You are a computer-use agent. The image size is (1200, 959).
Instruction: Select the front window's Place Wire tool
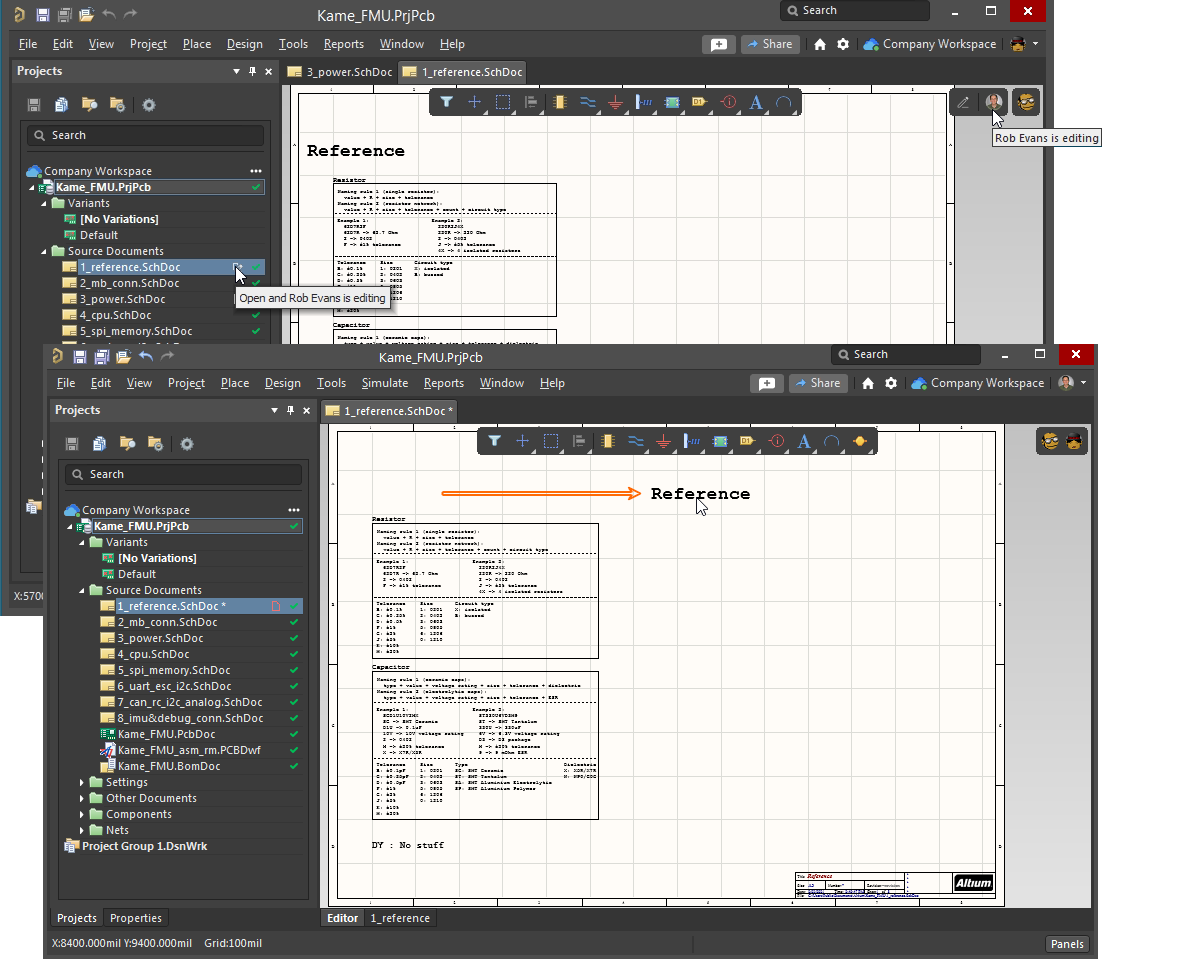(635, 441)
